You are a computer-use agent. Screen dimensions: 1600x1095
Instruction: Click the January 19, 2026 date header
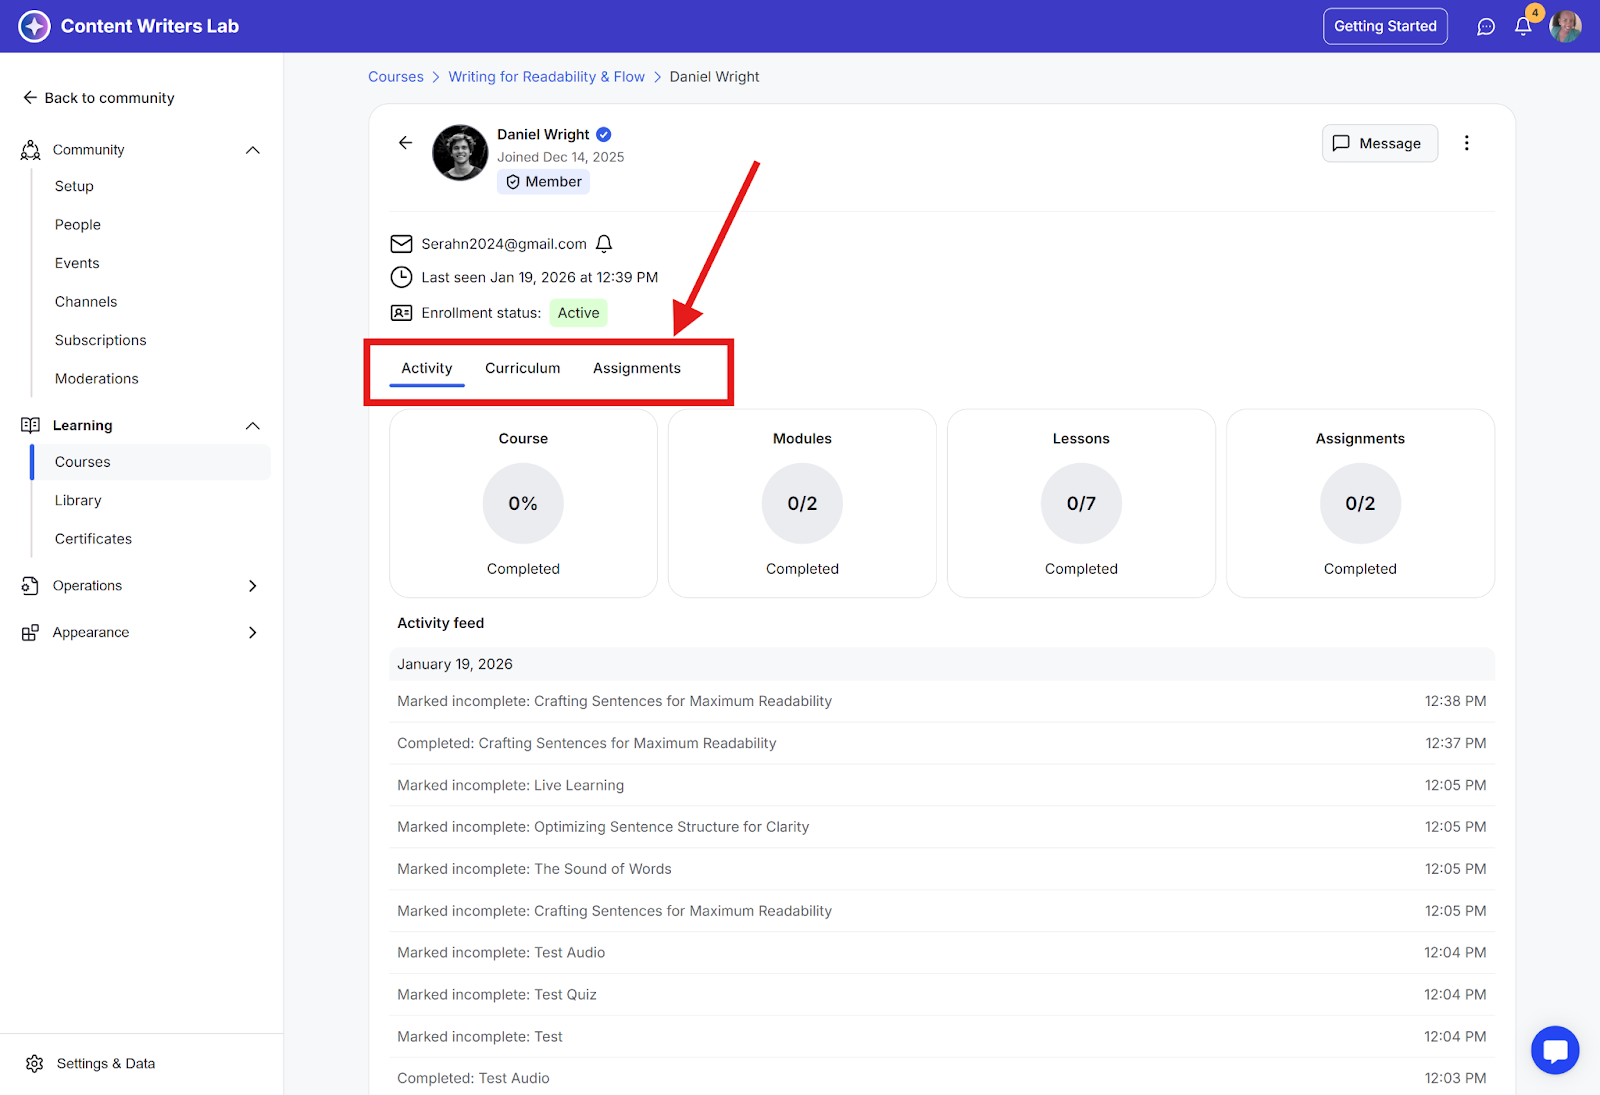tap(942, 664)
